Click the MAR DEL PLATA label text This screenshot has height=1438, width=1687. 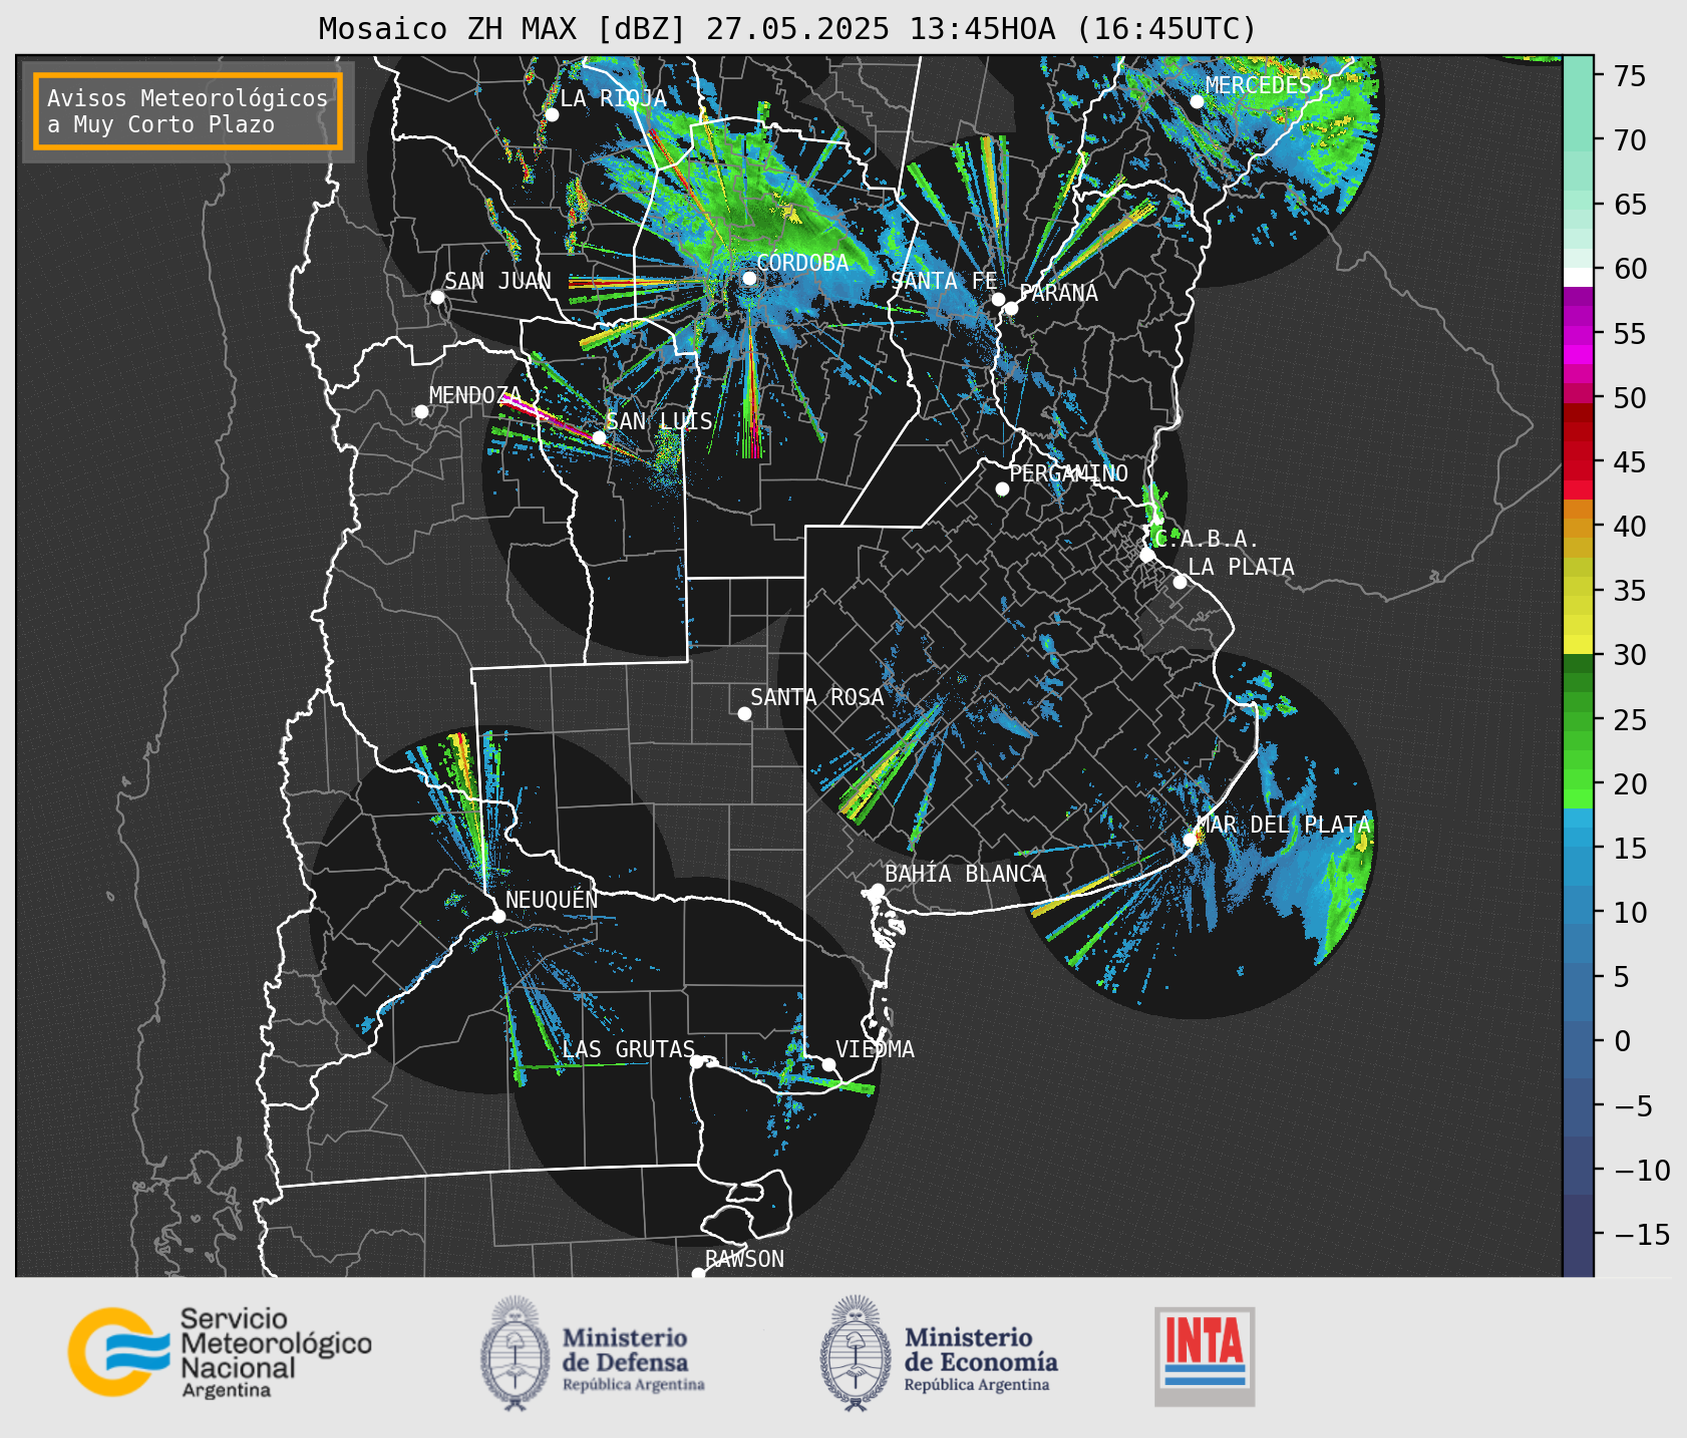(x=1283, y=825)
